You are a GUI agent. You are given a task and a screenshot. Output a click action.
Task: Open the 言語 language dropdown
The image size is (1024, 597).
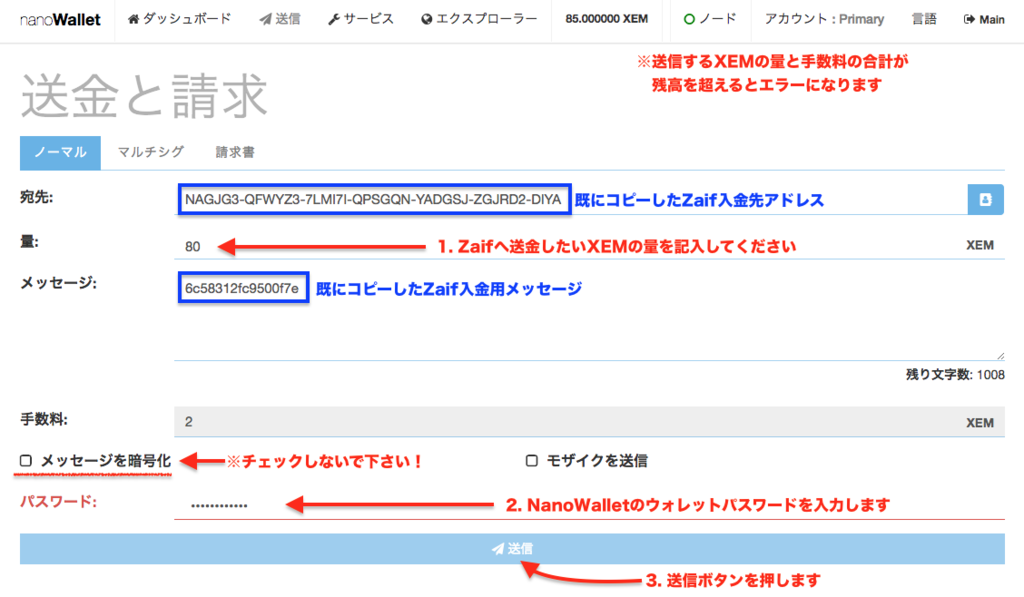point(923,20)
